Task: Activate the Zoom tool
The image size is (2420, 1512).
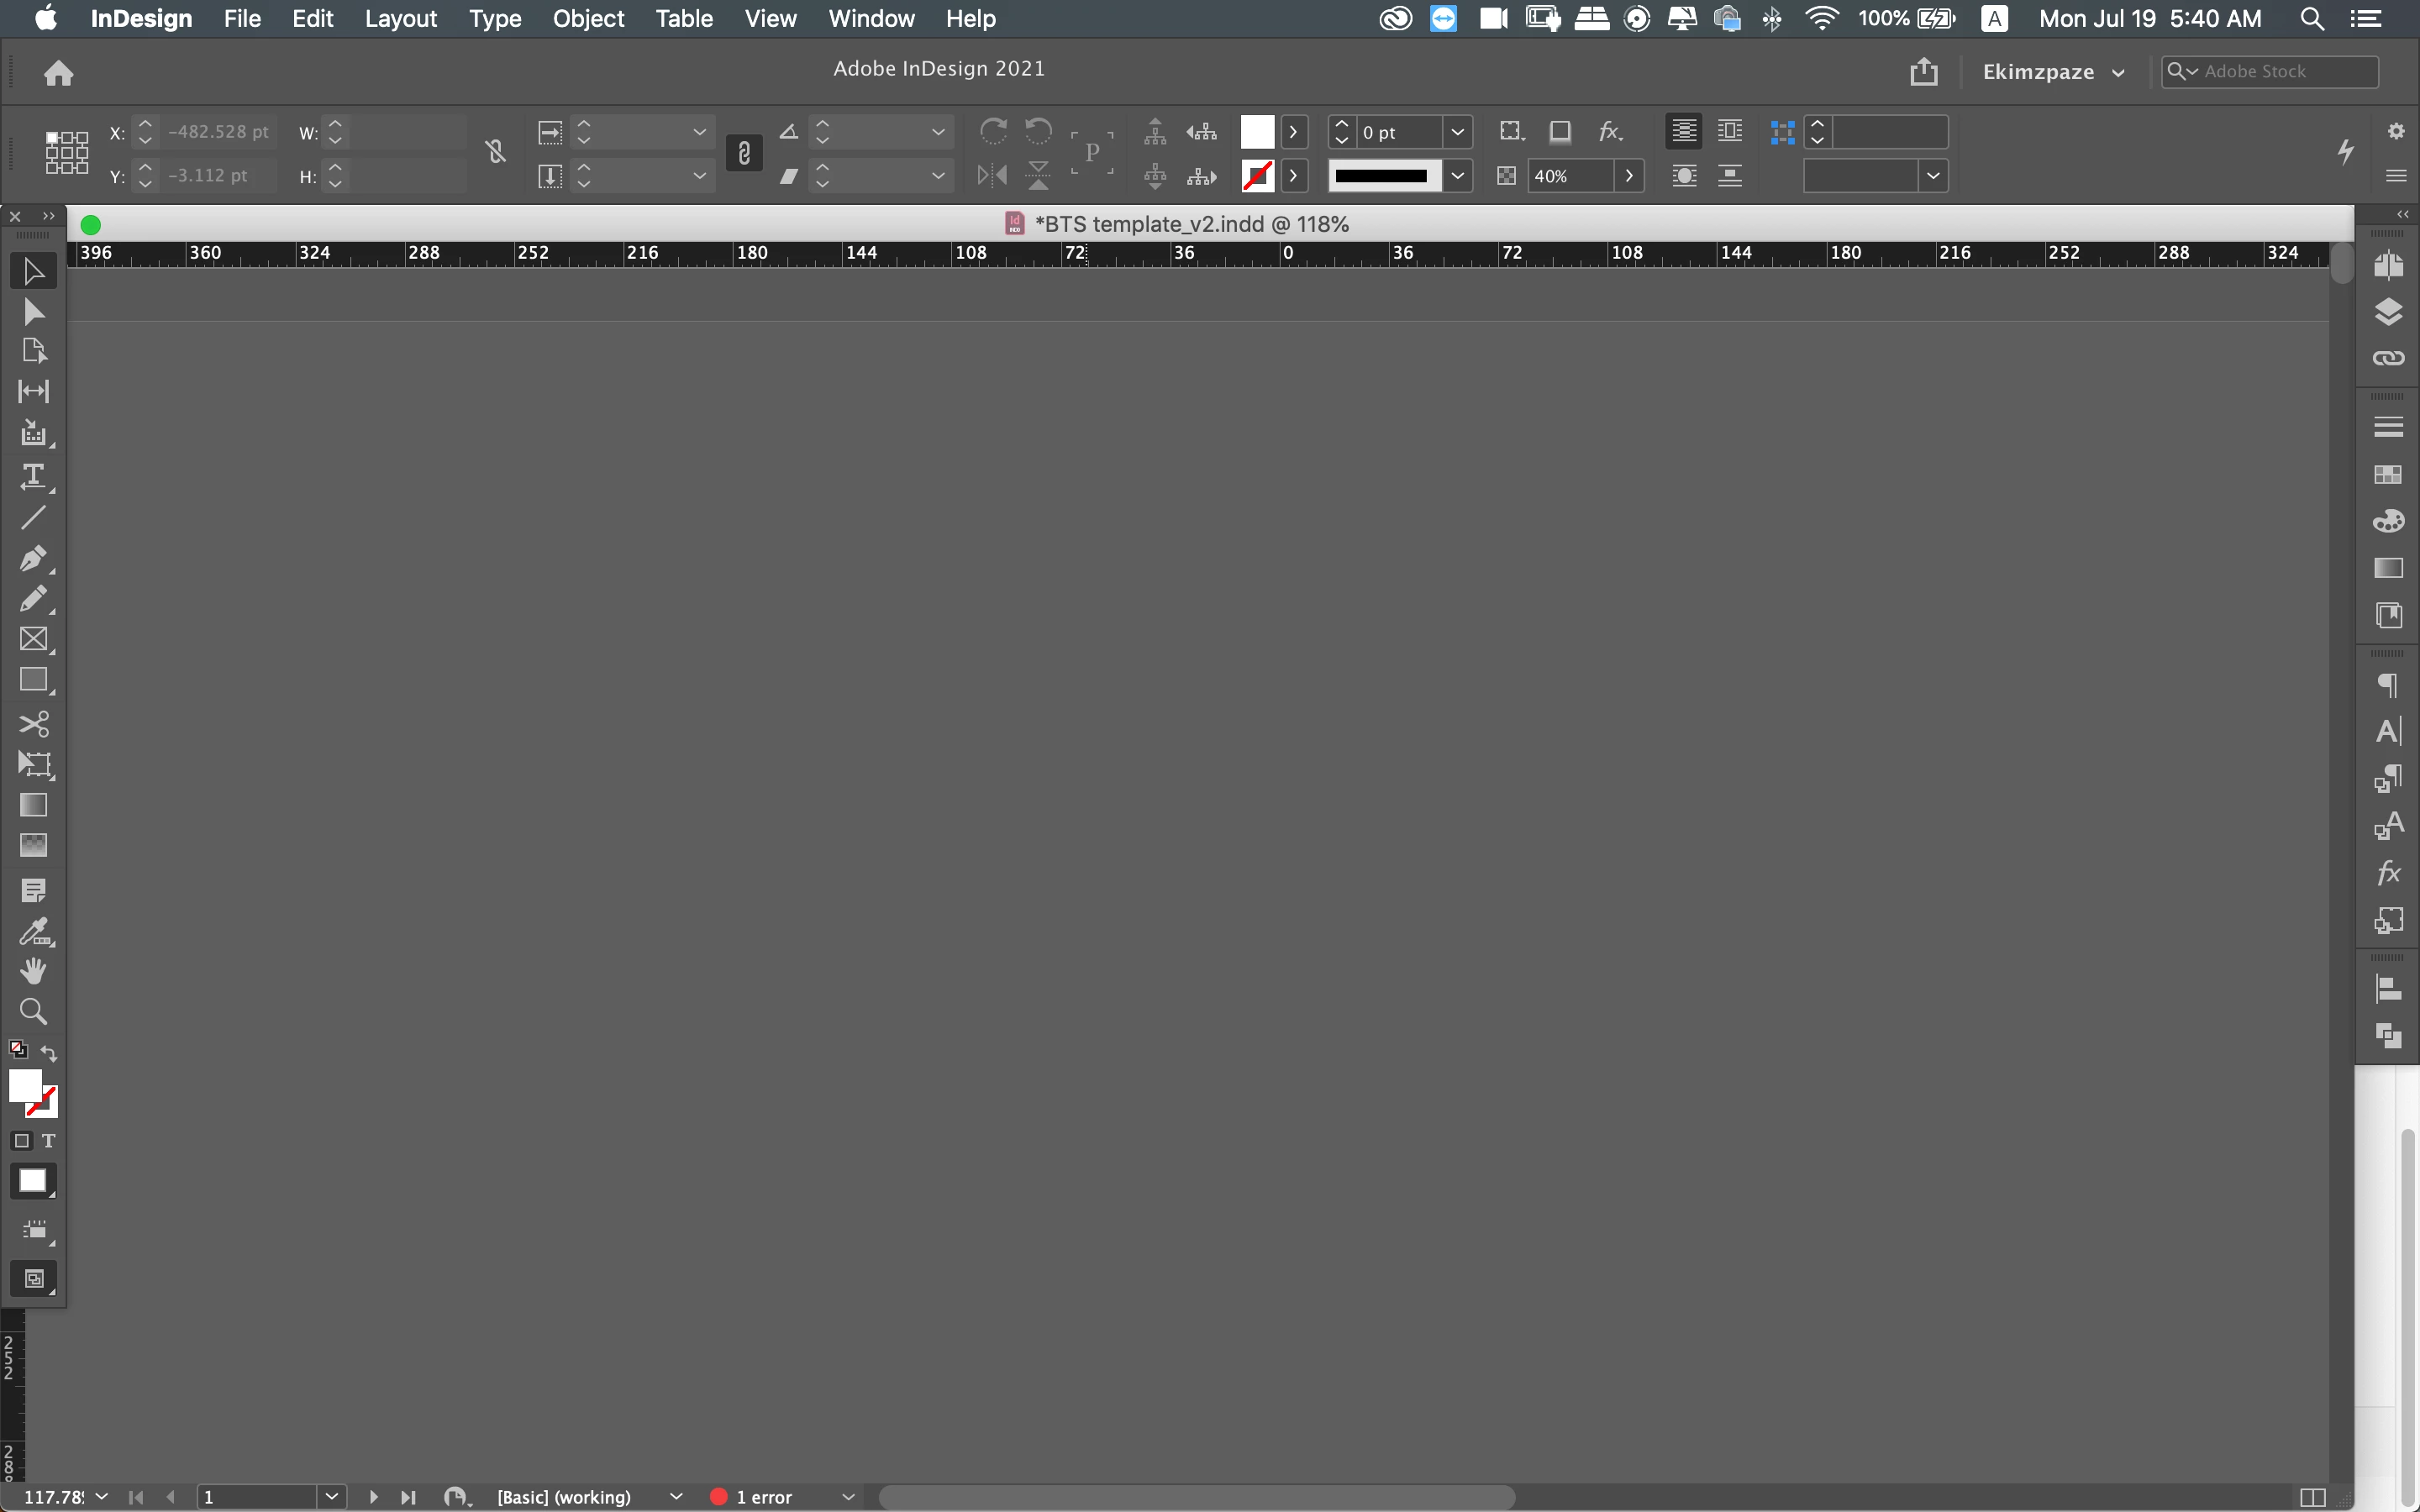Action: pyautogui.click(x=33, y=1011)
